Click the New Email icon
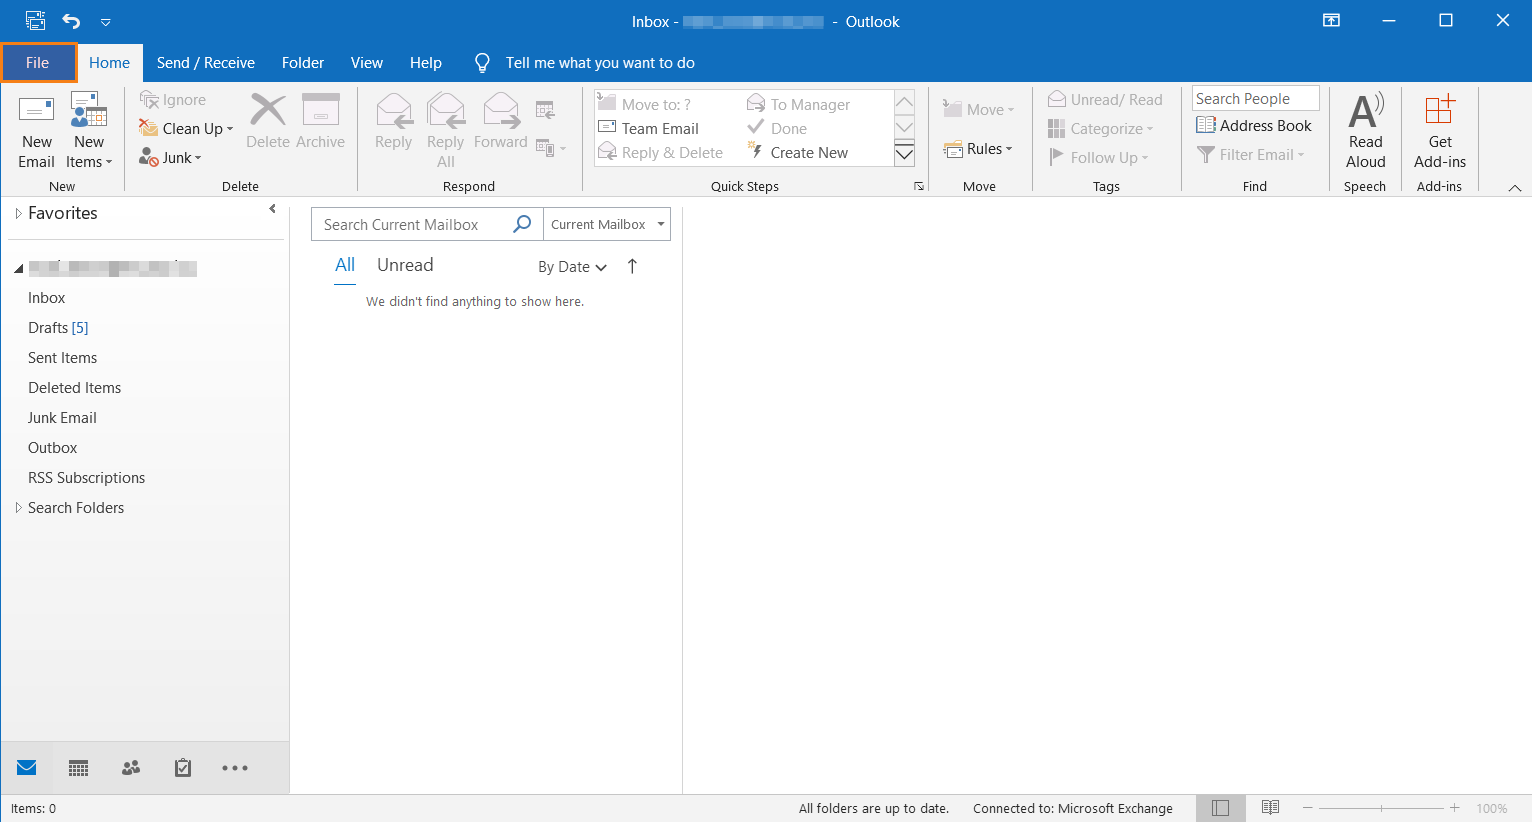1532x822 pixels. (37, 110)
